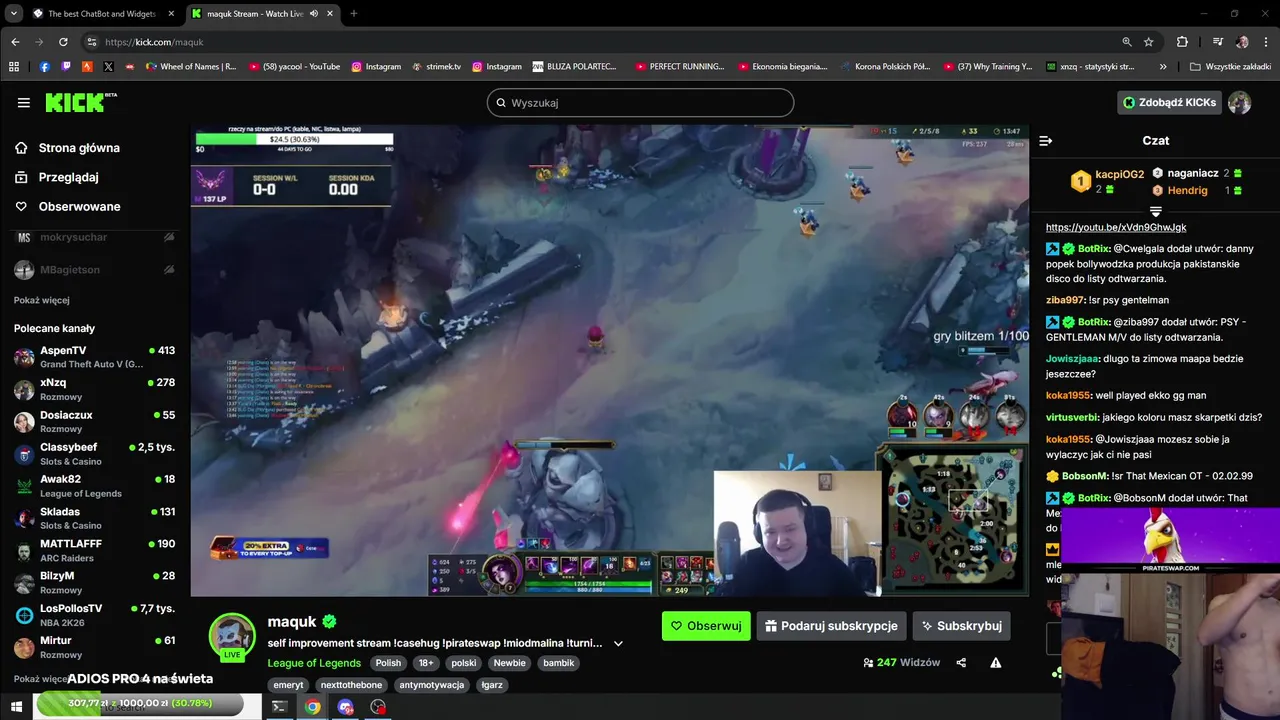Open terminal icon in taskbar
This screenshot has width=1280, height=720.
tap(280, 707)
